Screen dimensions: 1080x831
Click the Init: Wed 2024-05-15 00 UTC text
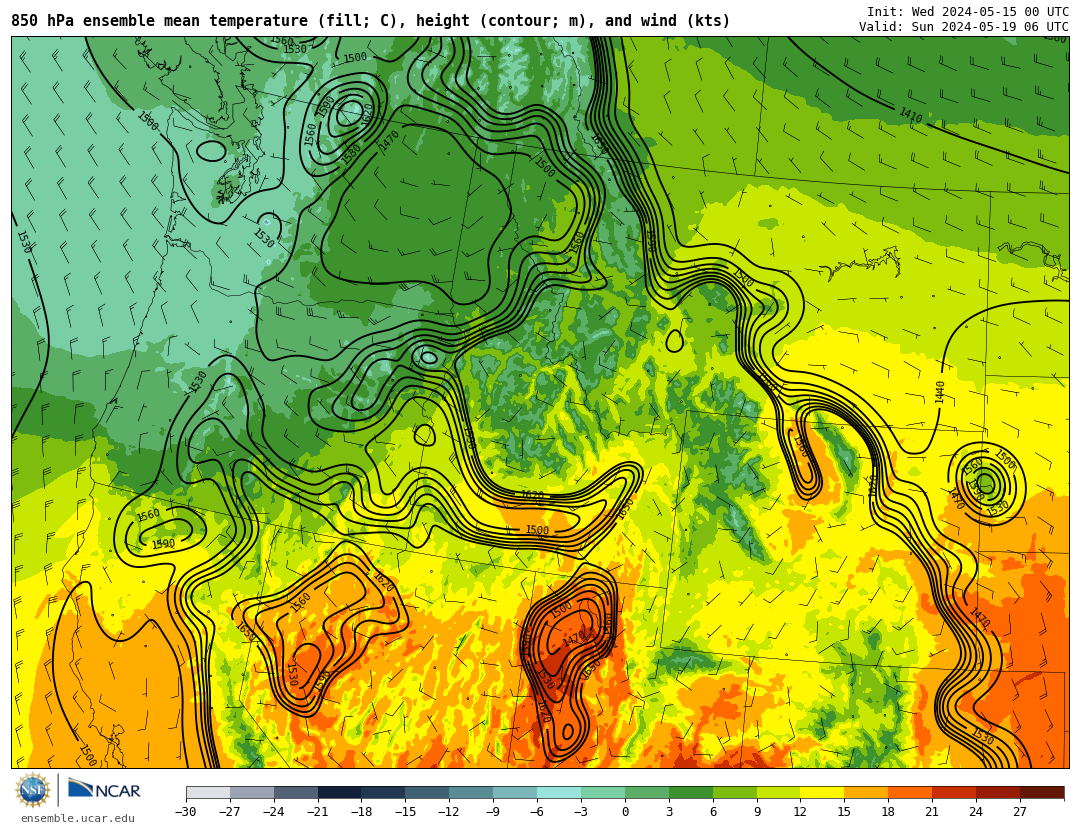tap(968, 12)
